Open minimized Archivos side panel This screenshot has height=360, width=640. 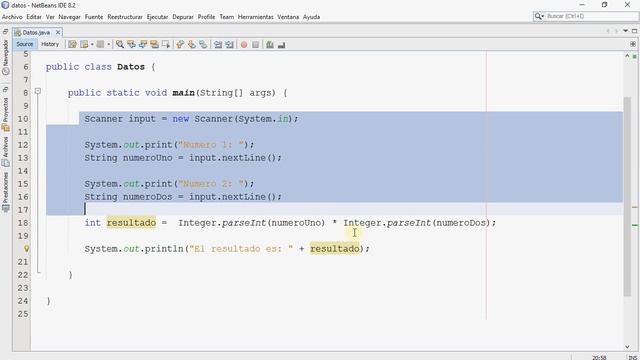point(6,152)
